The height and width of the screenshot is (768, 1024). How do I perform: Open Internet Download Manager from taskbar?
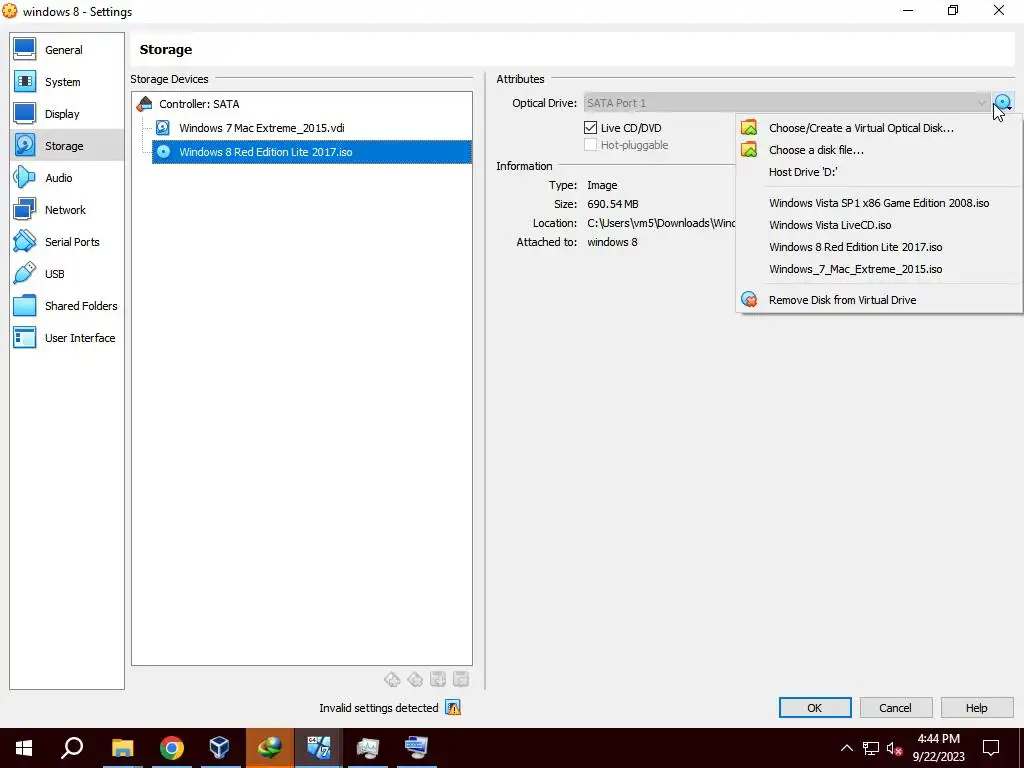(x=269, y=748)
